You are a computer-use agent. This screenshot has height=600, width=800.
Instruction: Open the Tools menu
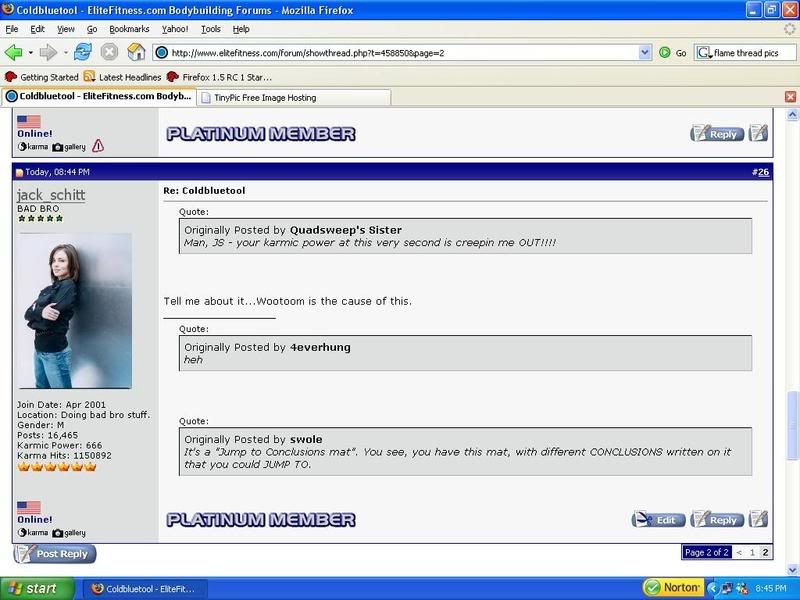pyautogui.click(x=210, y=30)
